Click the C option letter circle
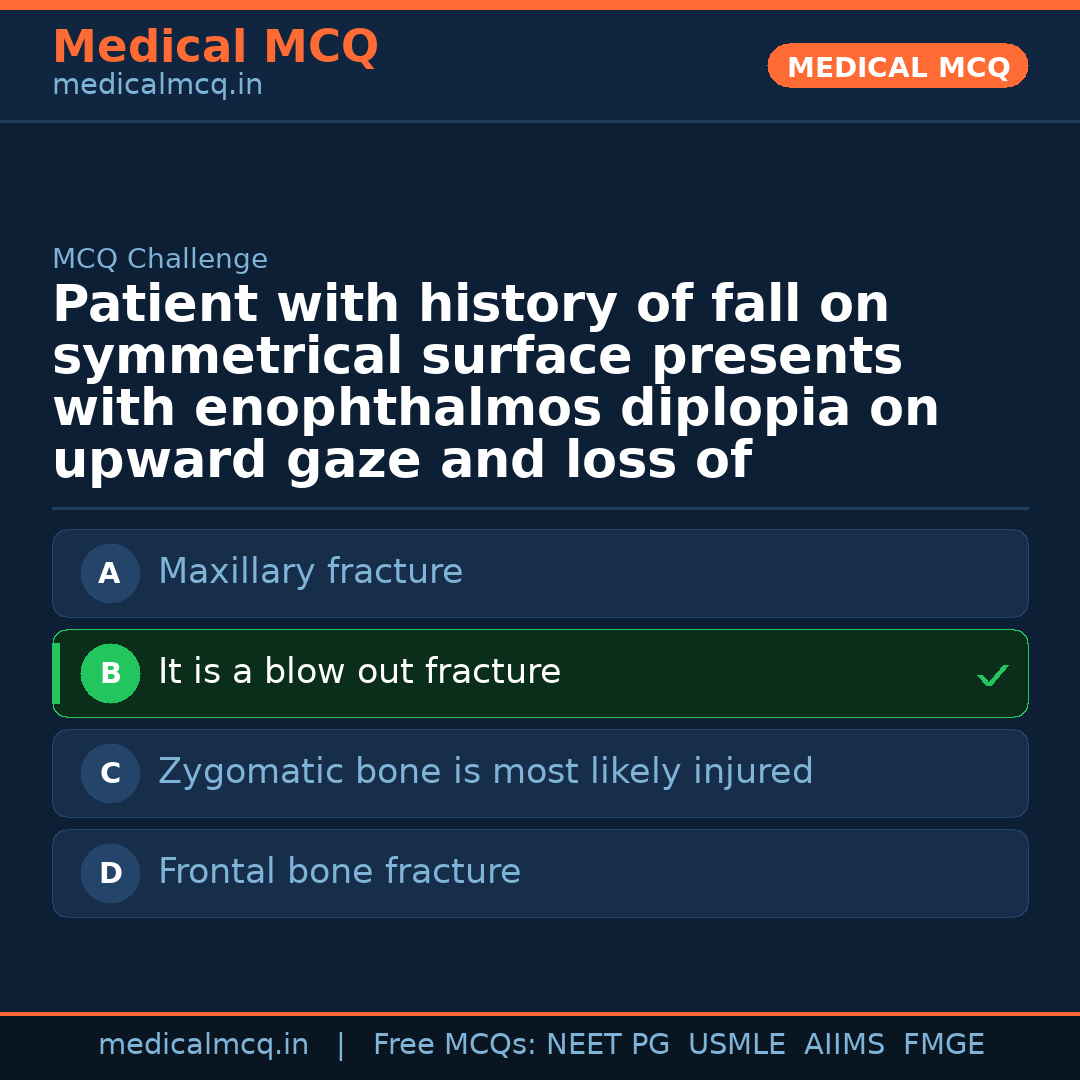Image resolution: width=1080 pixels, height=1080 pixels. tap(110, 774)
